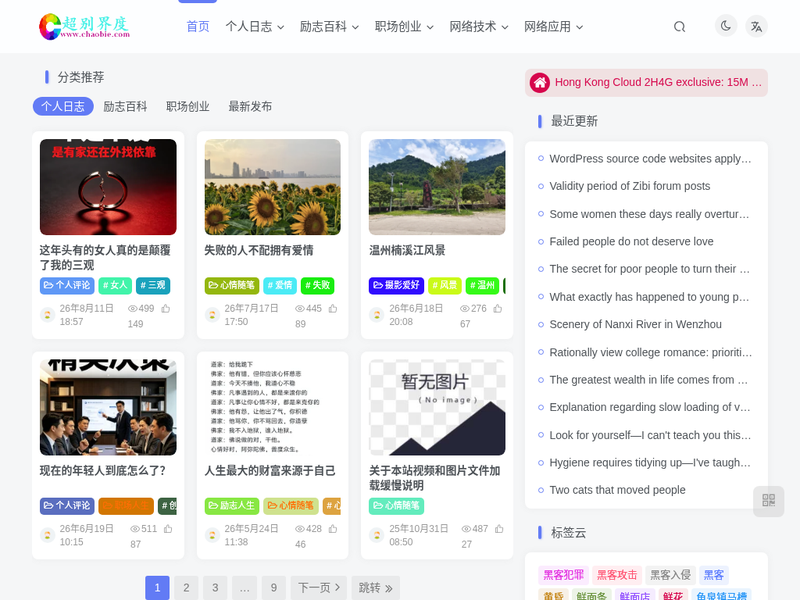
Task: Open 'Two cats that moved people'
Action: [x=617, y=490]
